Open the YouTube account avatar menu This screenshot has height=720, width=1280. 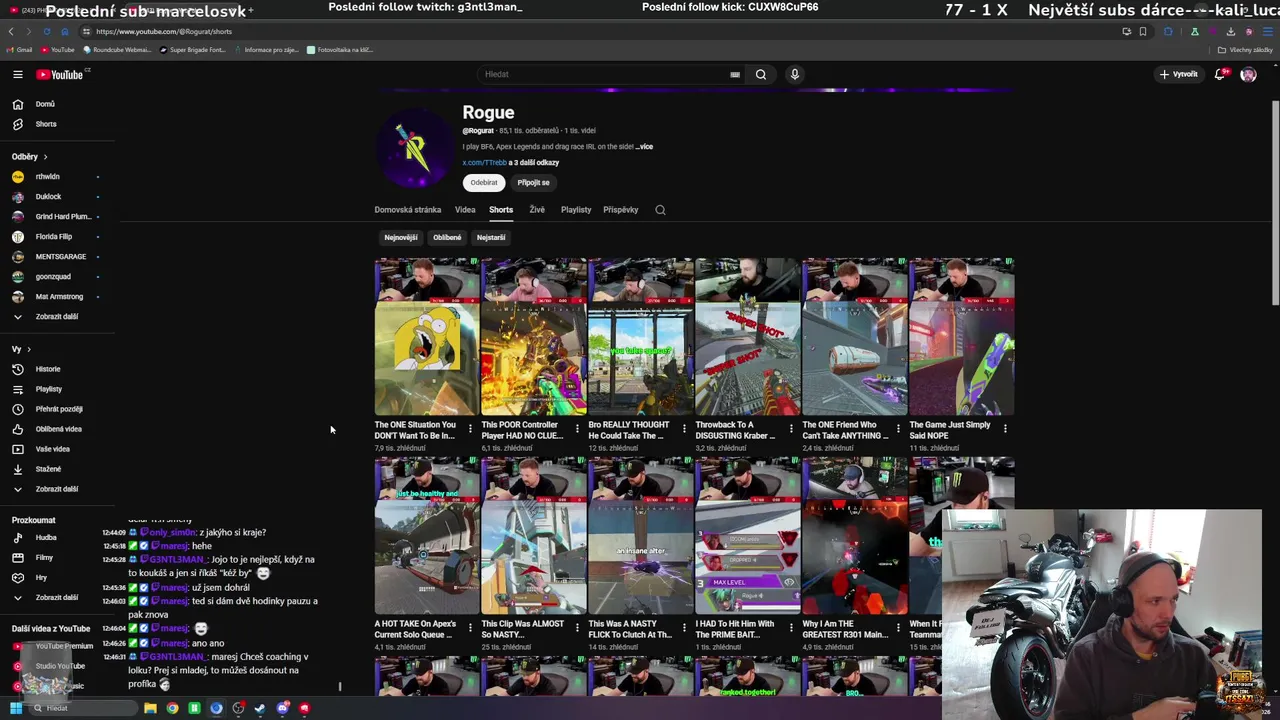[x=1248, y=74]
